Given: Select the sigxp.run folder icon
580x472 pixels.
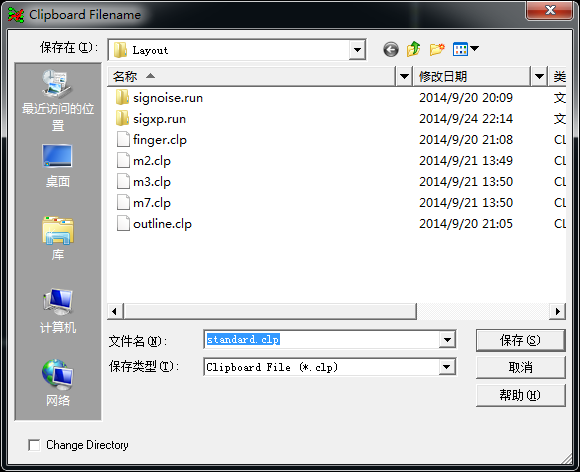Looking at the screenshot, I should coord(122,118).
